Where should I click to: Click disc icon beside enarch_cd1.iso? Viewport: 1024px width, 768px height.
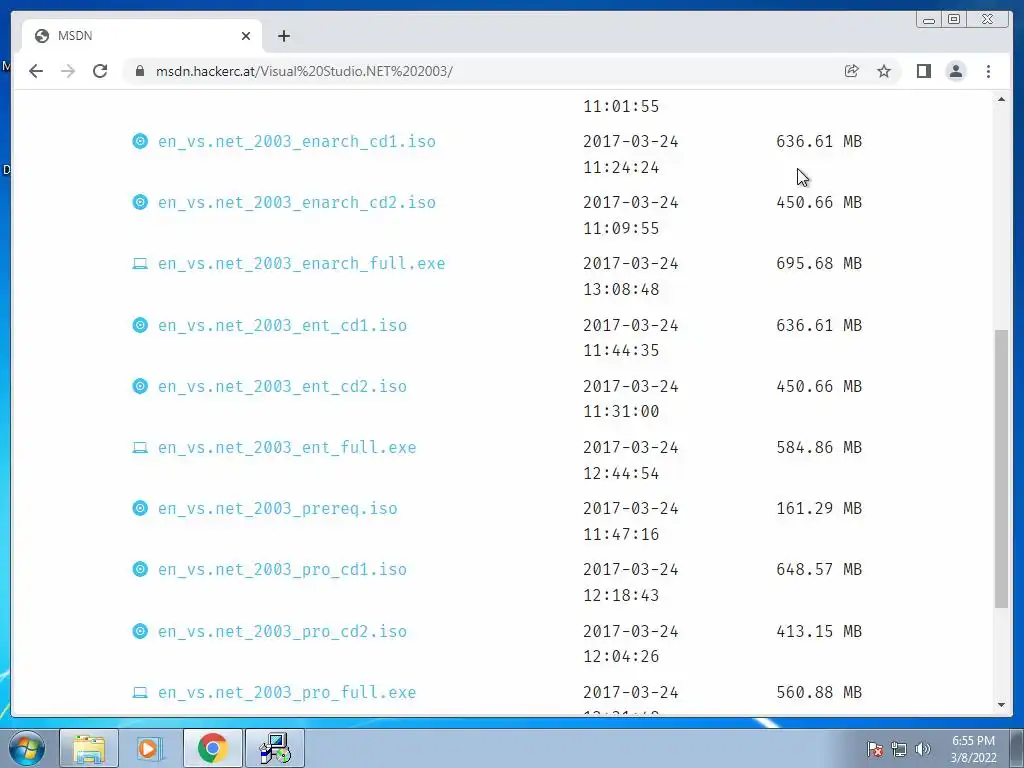(x=140, y=141)
